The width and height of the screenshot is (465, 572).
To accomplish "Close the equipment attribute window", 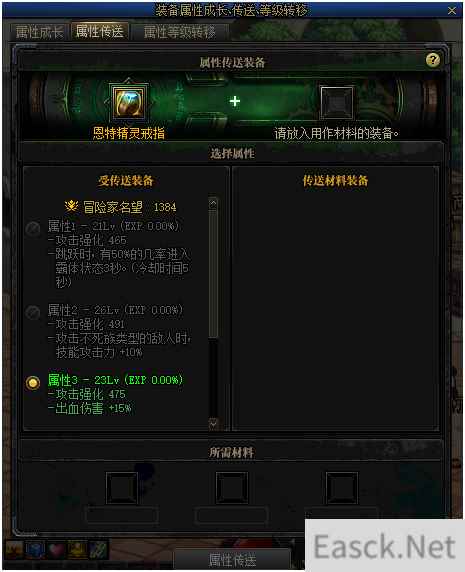I will 452,11.
